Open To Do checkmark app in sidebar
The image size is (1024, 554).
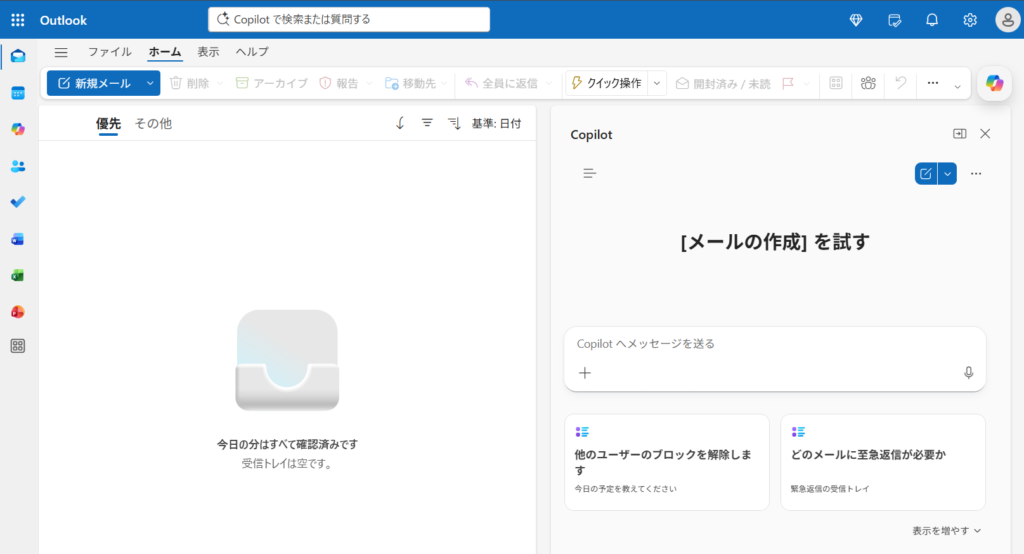click(x=18, y=202)
